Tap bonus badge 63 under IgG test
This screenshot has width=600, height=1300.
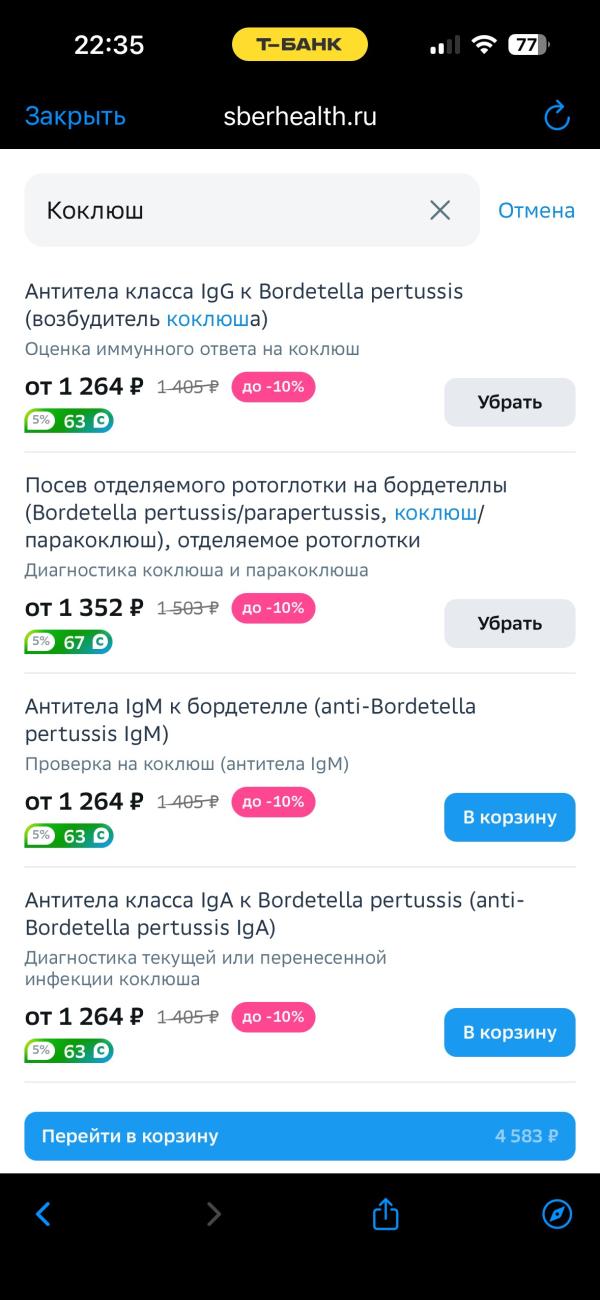click(x=69, y=421)
